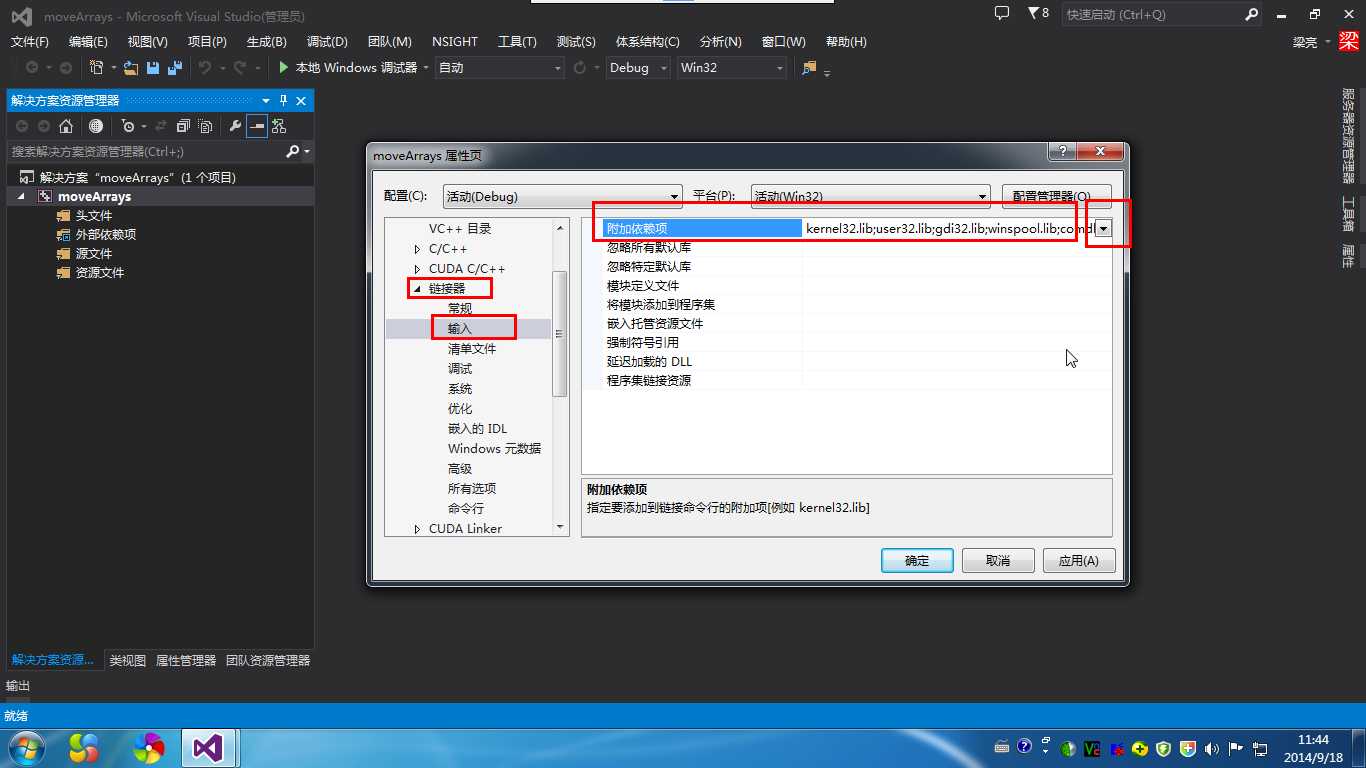Open the 附加依赖项 value dropdown arrow

point(1103,229)
